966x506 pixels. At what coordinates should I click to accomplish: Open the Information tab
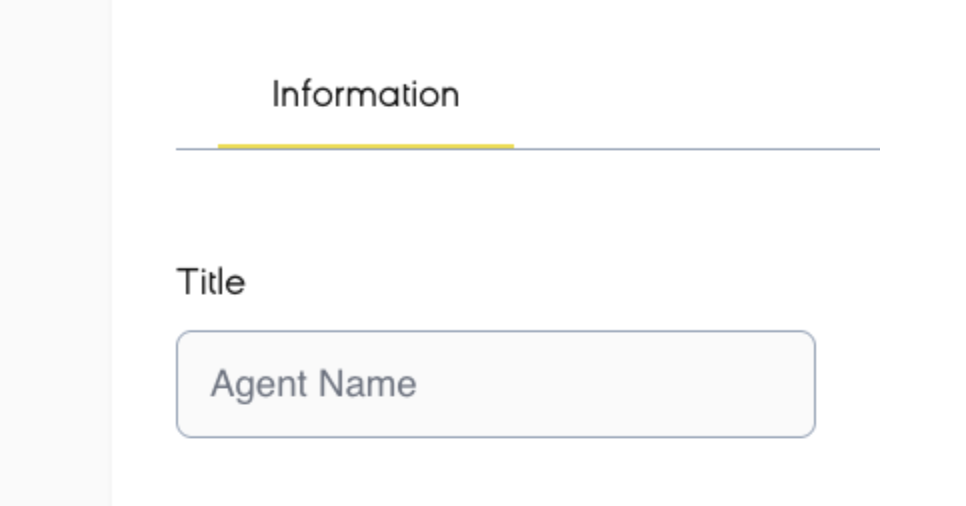point(365,96)
